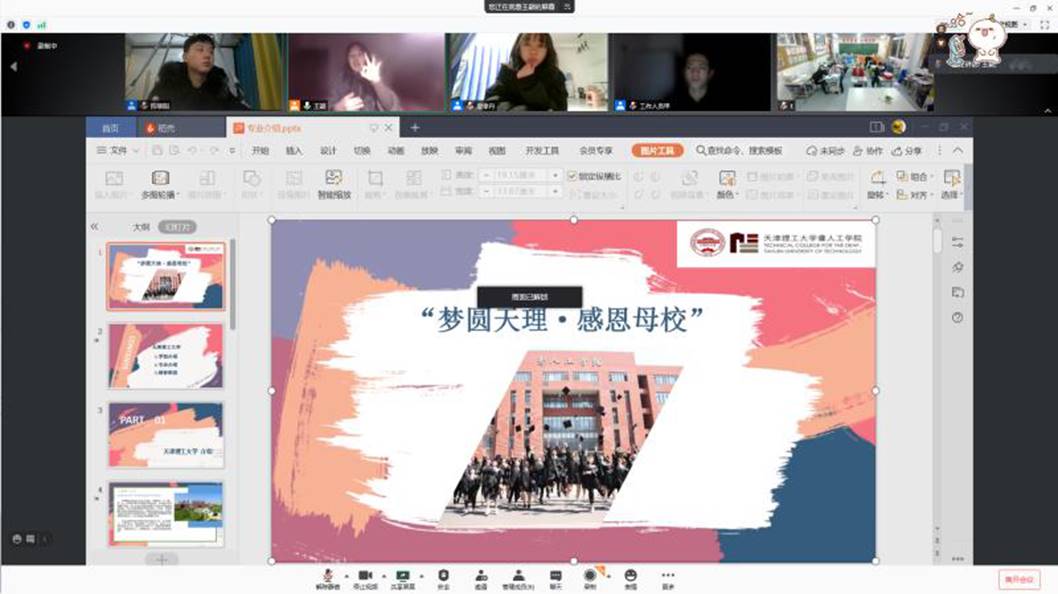Switch to the Picture Tools tab
This screenshot has width=1058, height=594.
click(657, 151)
